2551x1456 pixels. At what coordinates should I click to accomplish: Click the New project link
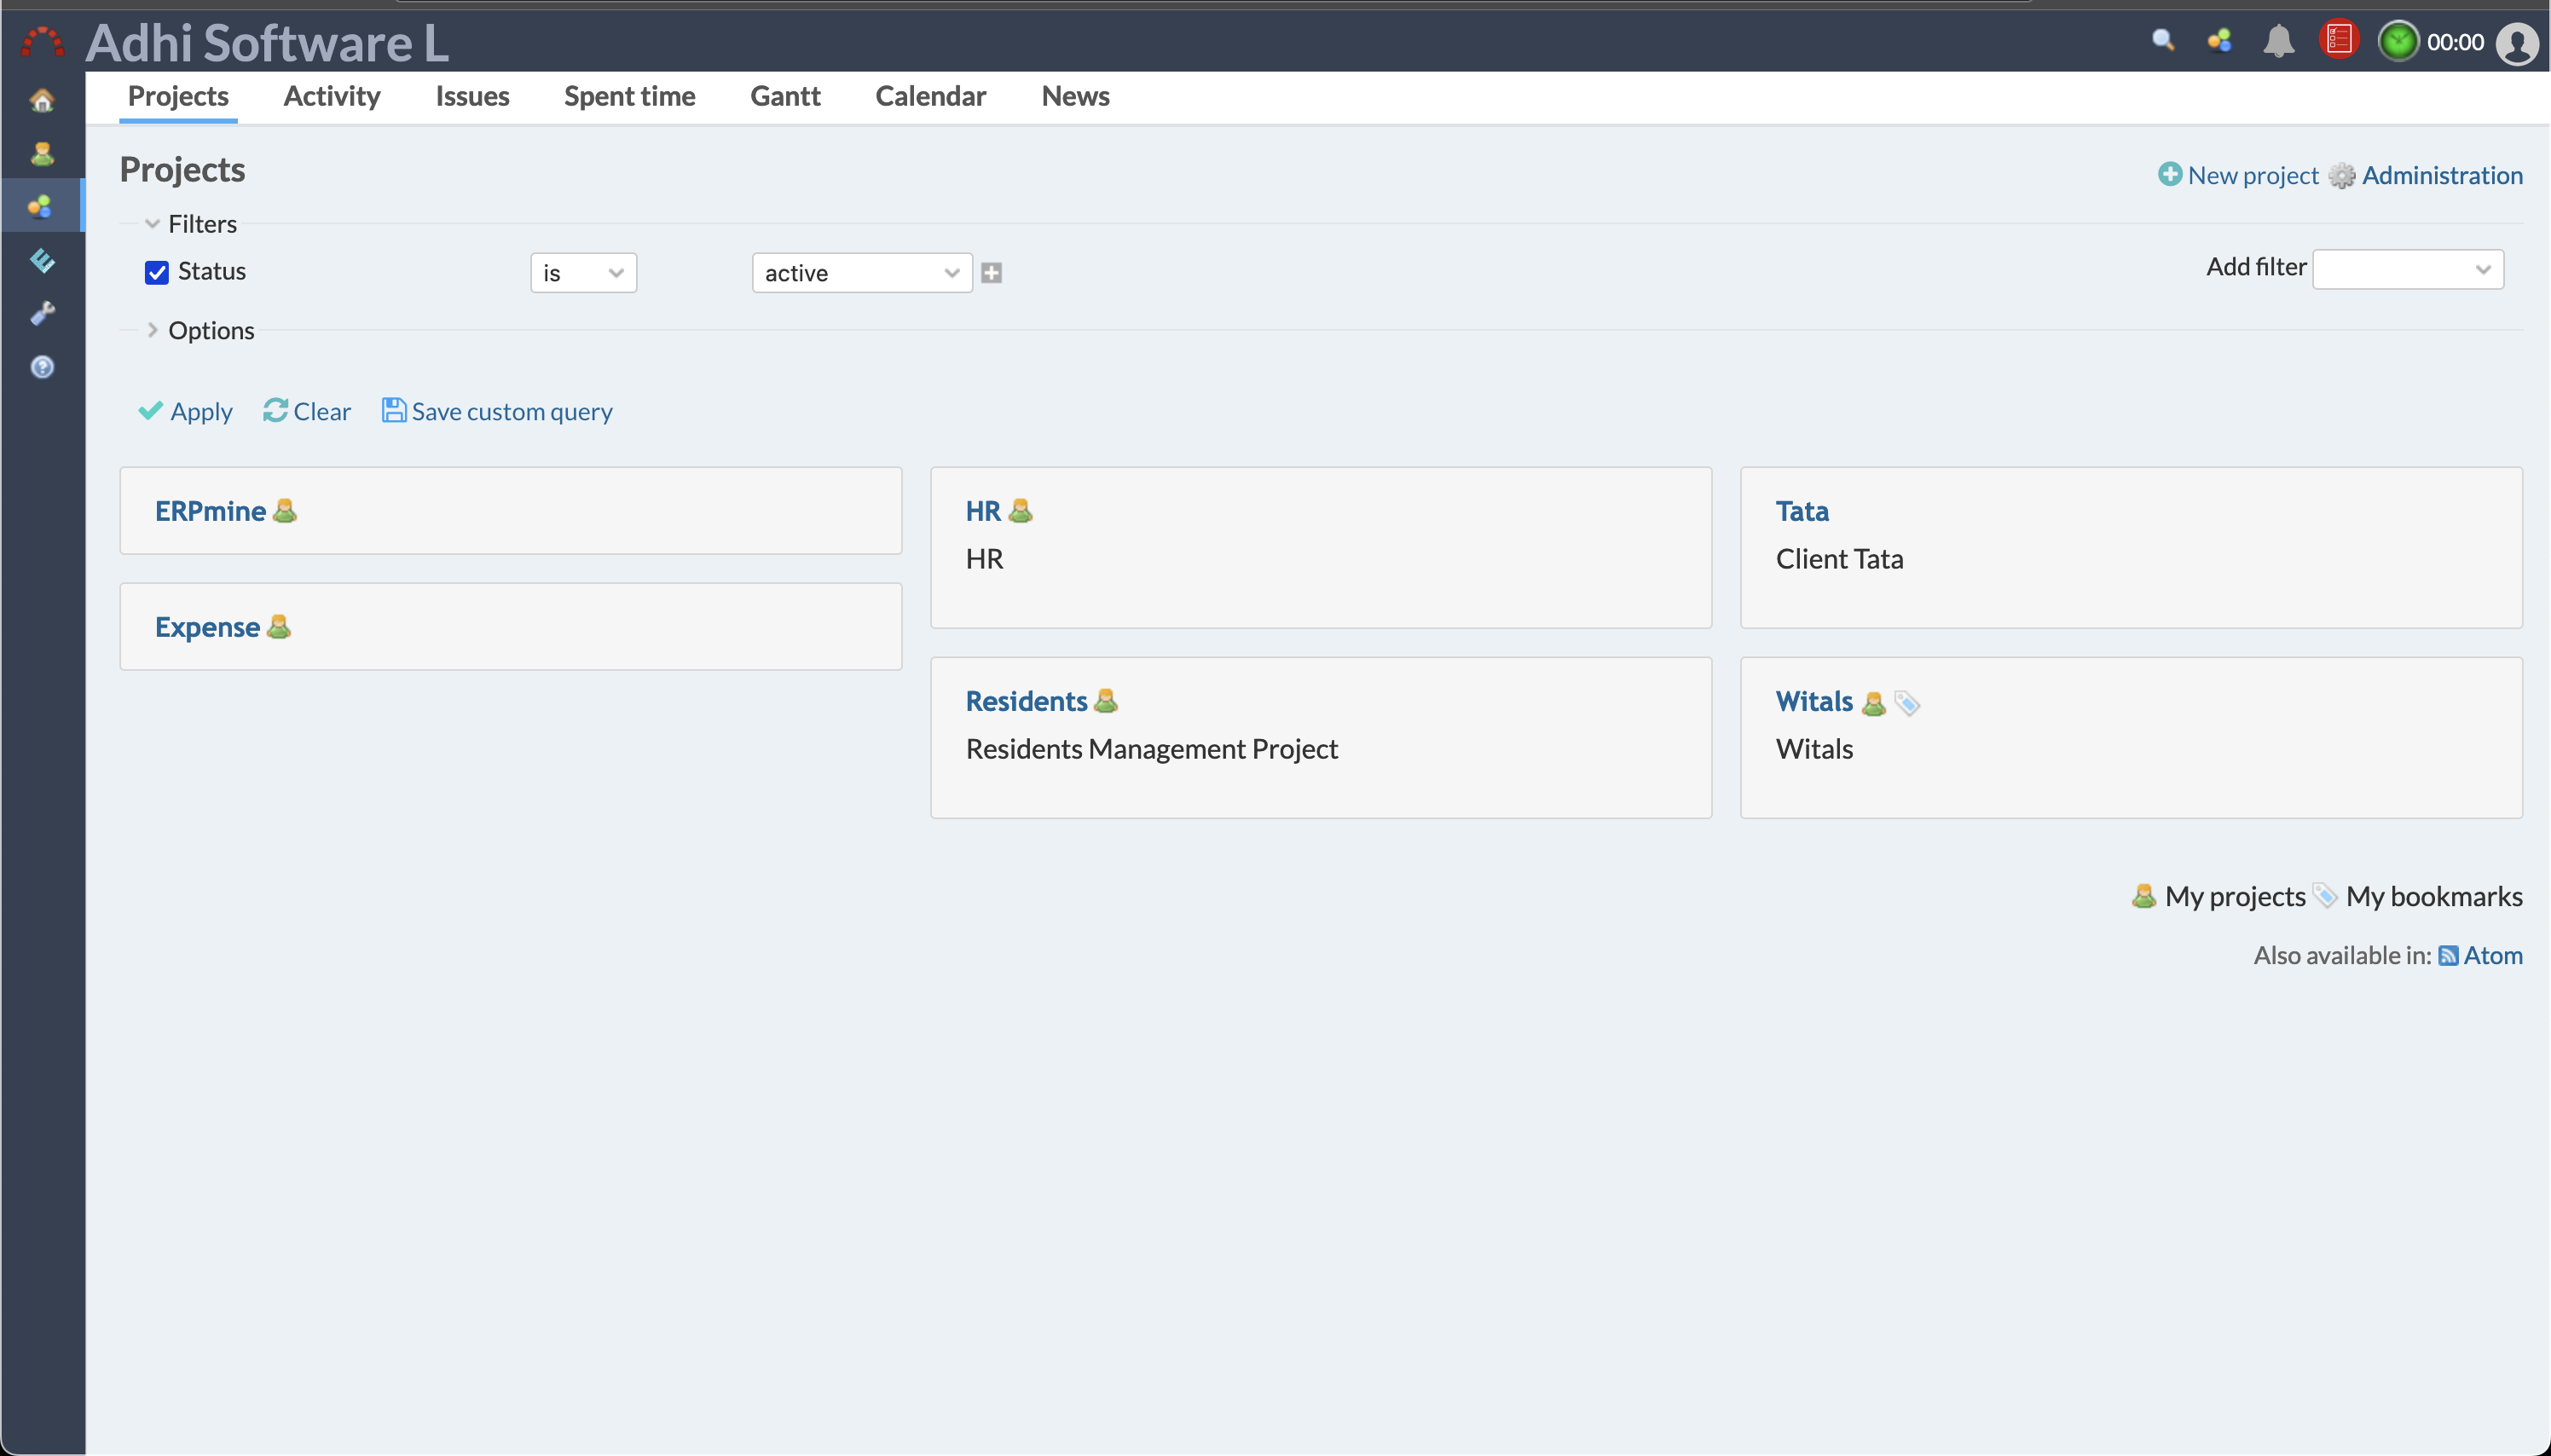2253,175
